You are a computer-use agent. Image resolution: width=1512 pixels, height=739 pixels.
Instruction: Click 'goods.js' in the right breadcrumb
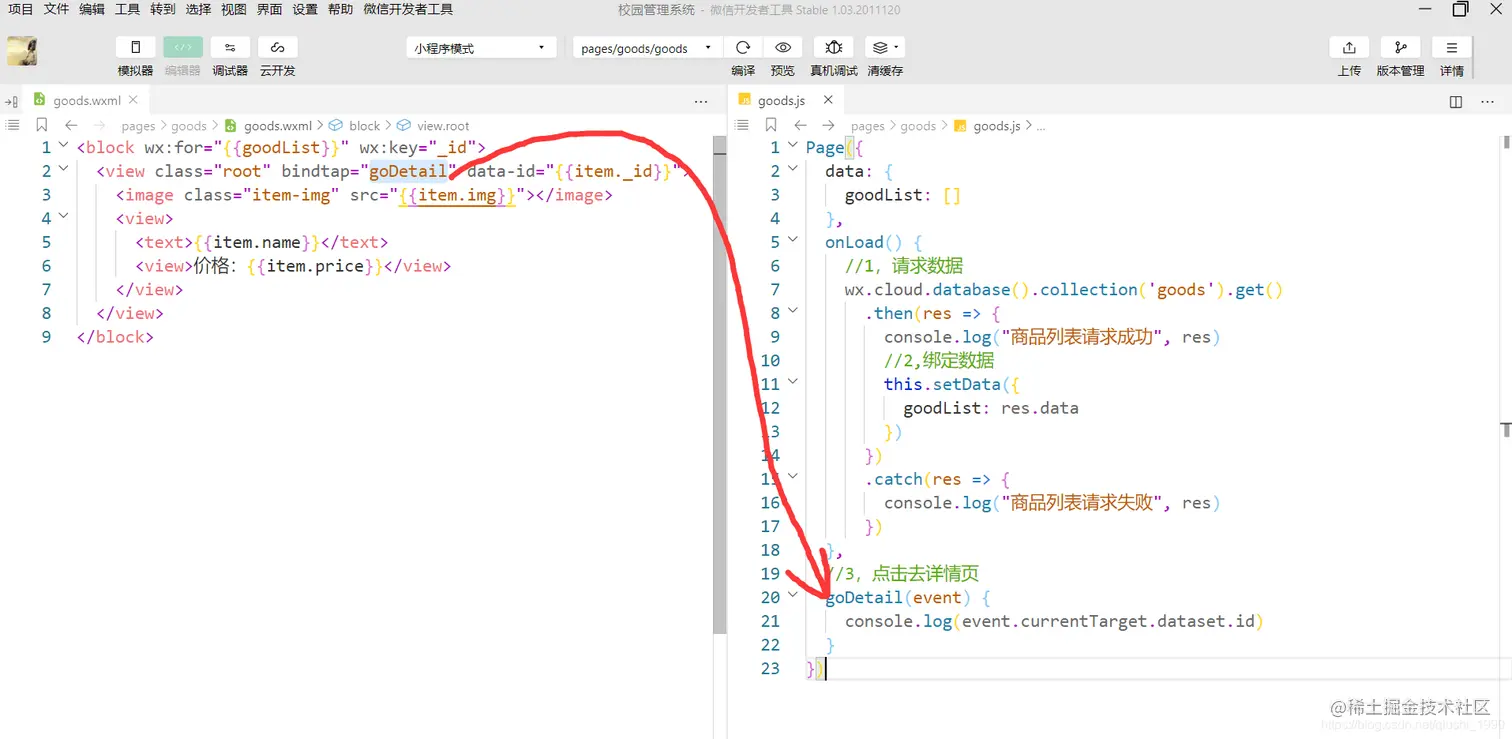pyautogui.click(x=996, y=126)
